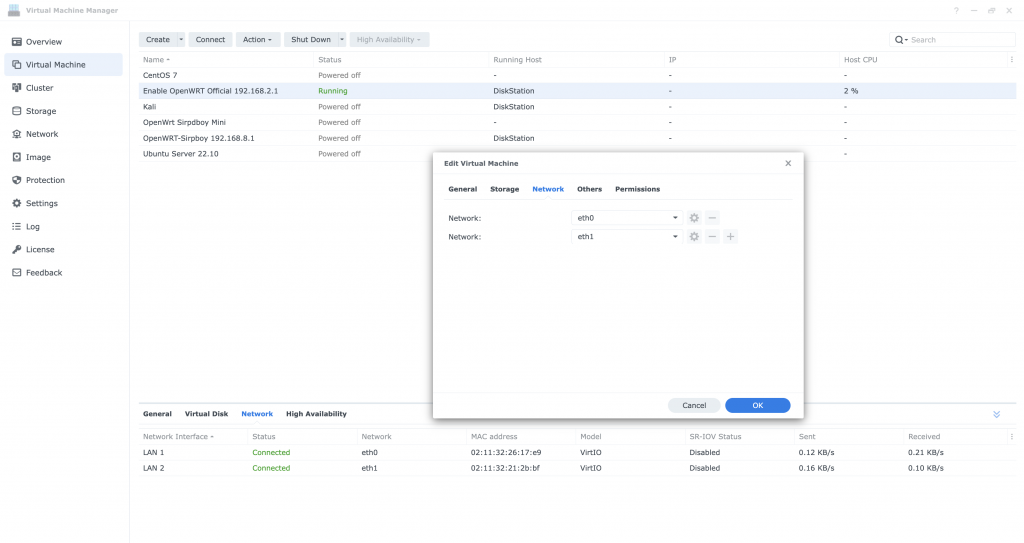Open the Create dropdown arrow
The width and height of the screenshot is (1024, 543).
pos(181,40)
